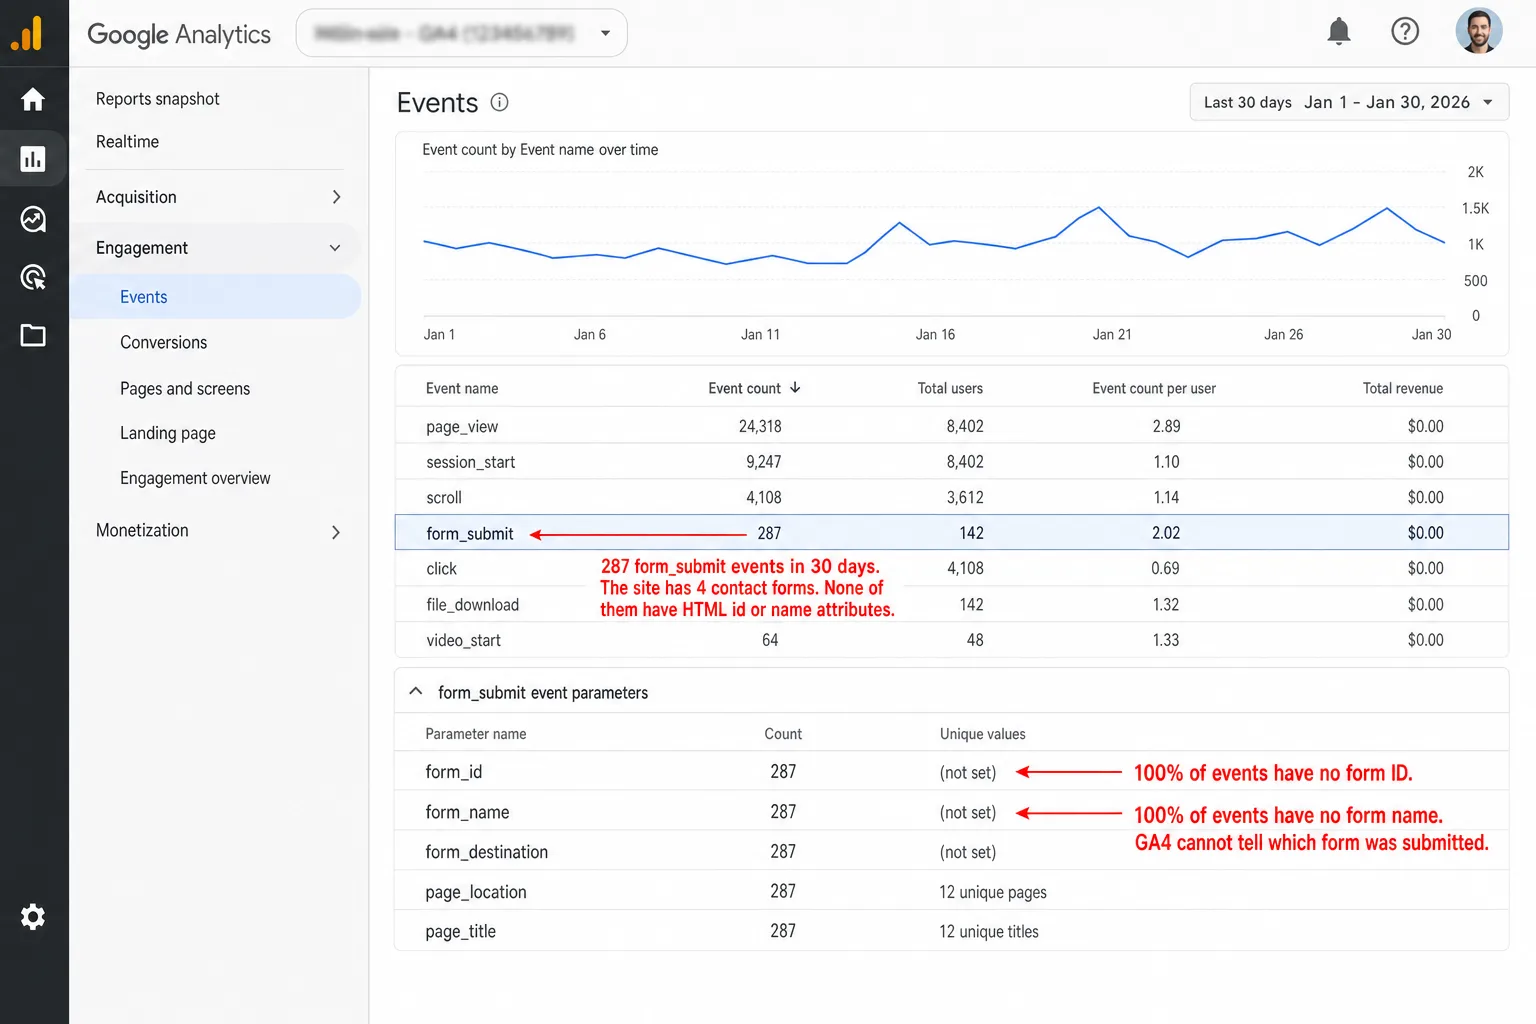The height and width of the screenshot is (1024, 1536).
Task: Select Events in Engagement menu
Action: point(215,297)
